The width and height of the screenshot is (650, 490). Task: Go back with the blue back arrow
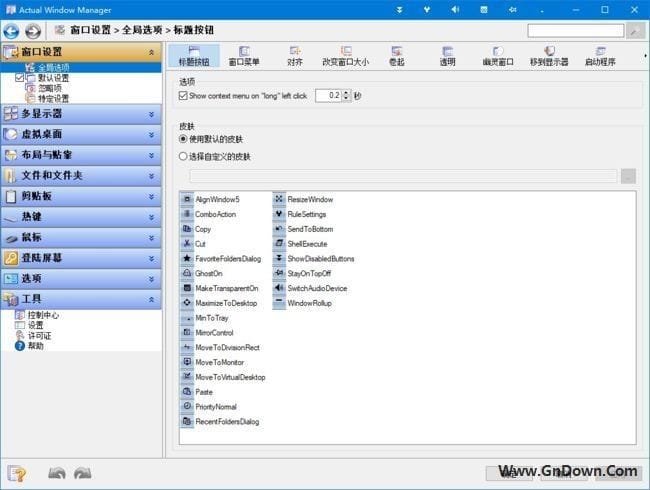pos(11,31)
